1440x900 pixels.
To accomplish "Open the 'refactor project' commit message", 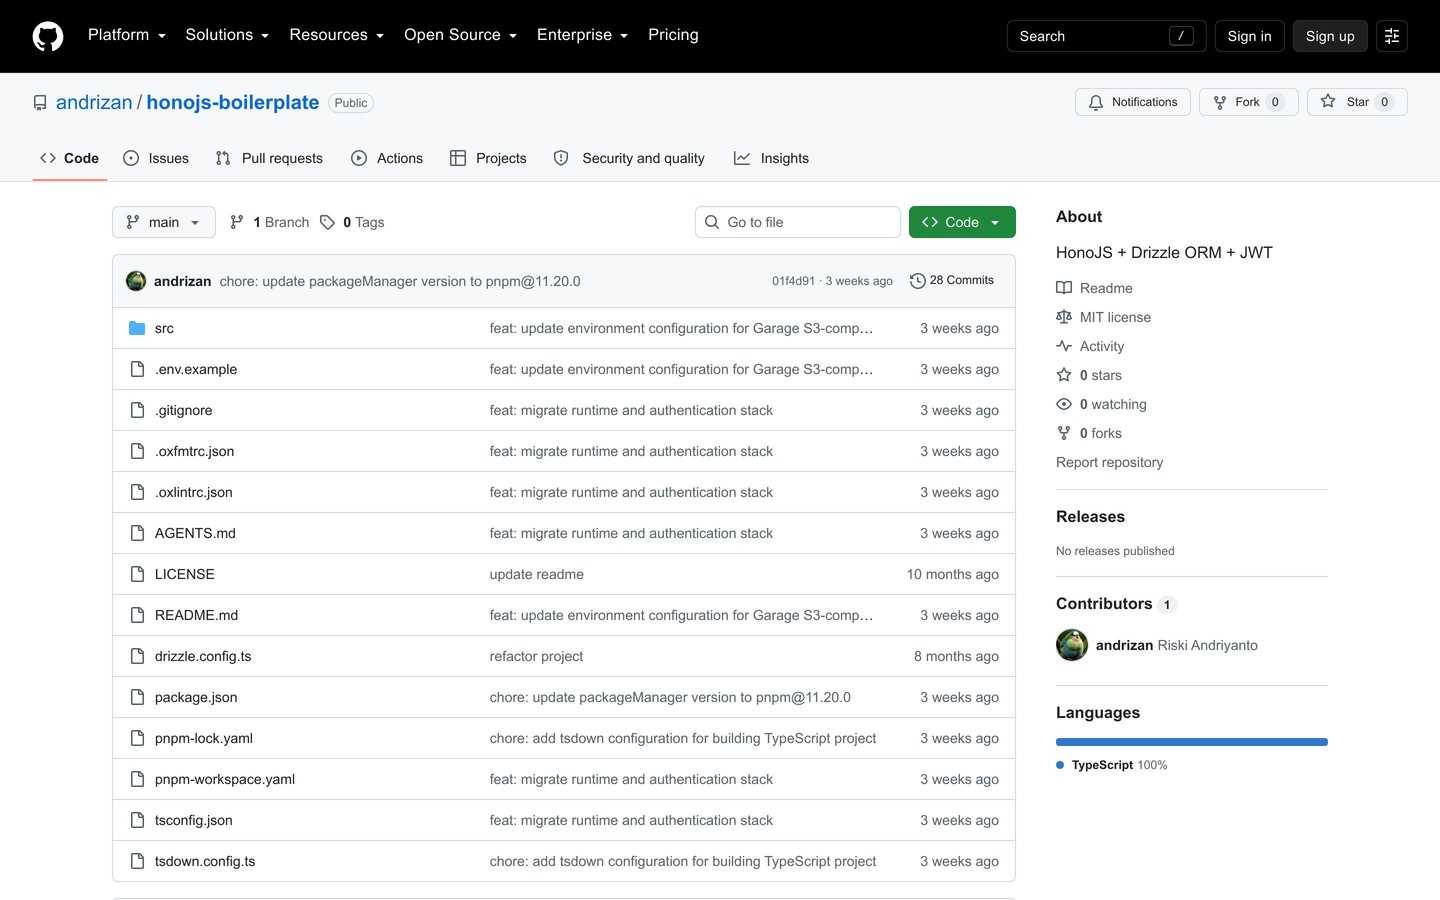I will tap(536, 656).
